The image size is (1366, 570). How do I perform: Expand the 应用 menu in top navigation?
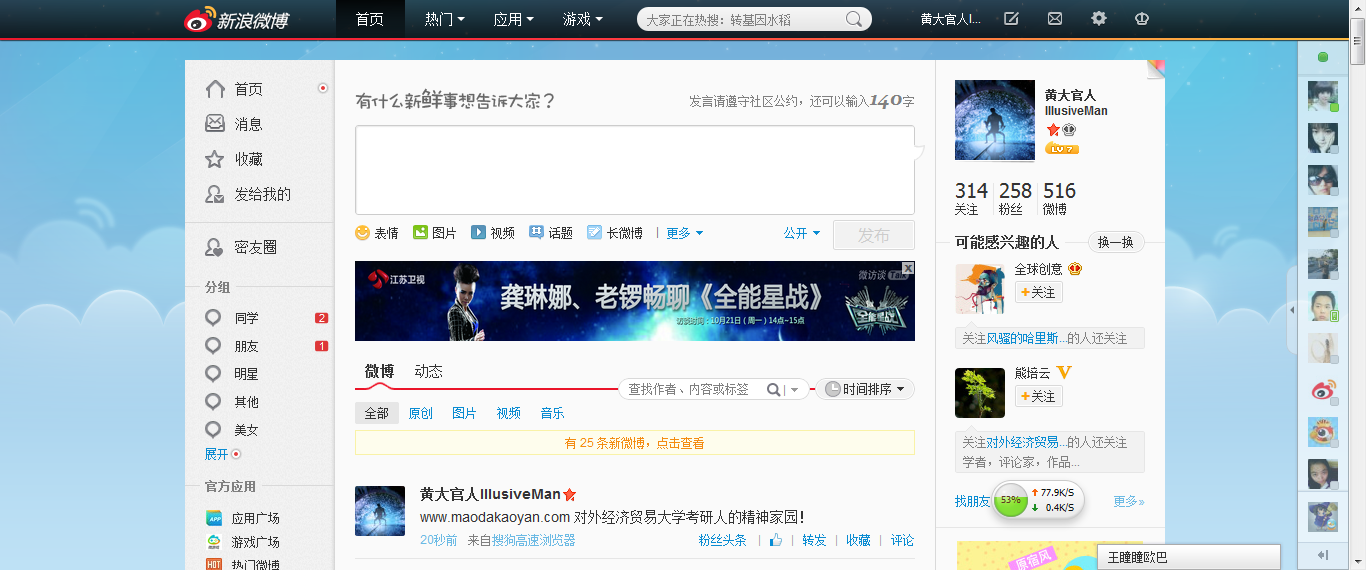pos(514,19)
